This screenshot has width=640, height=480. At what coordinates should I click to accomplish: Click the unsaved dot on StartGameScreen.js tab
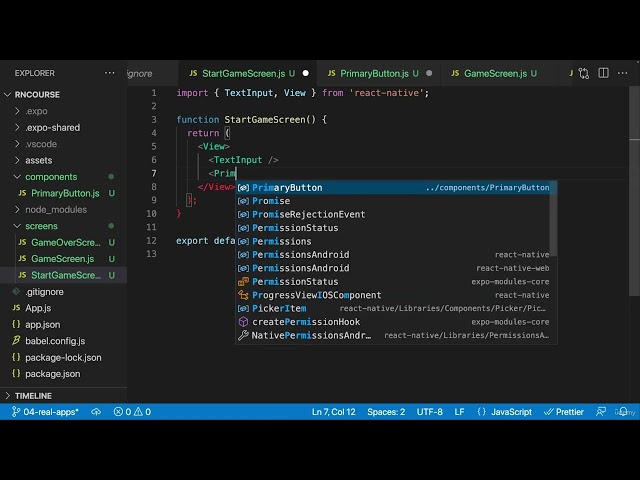pos(305,73)
